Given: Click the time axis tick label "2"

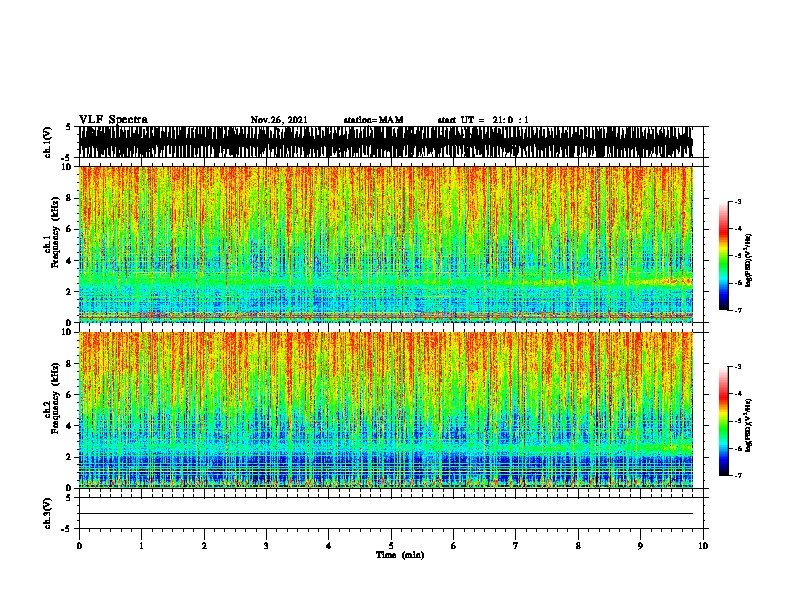Looking at the screenshot, I should coord(204,546).
